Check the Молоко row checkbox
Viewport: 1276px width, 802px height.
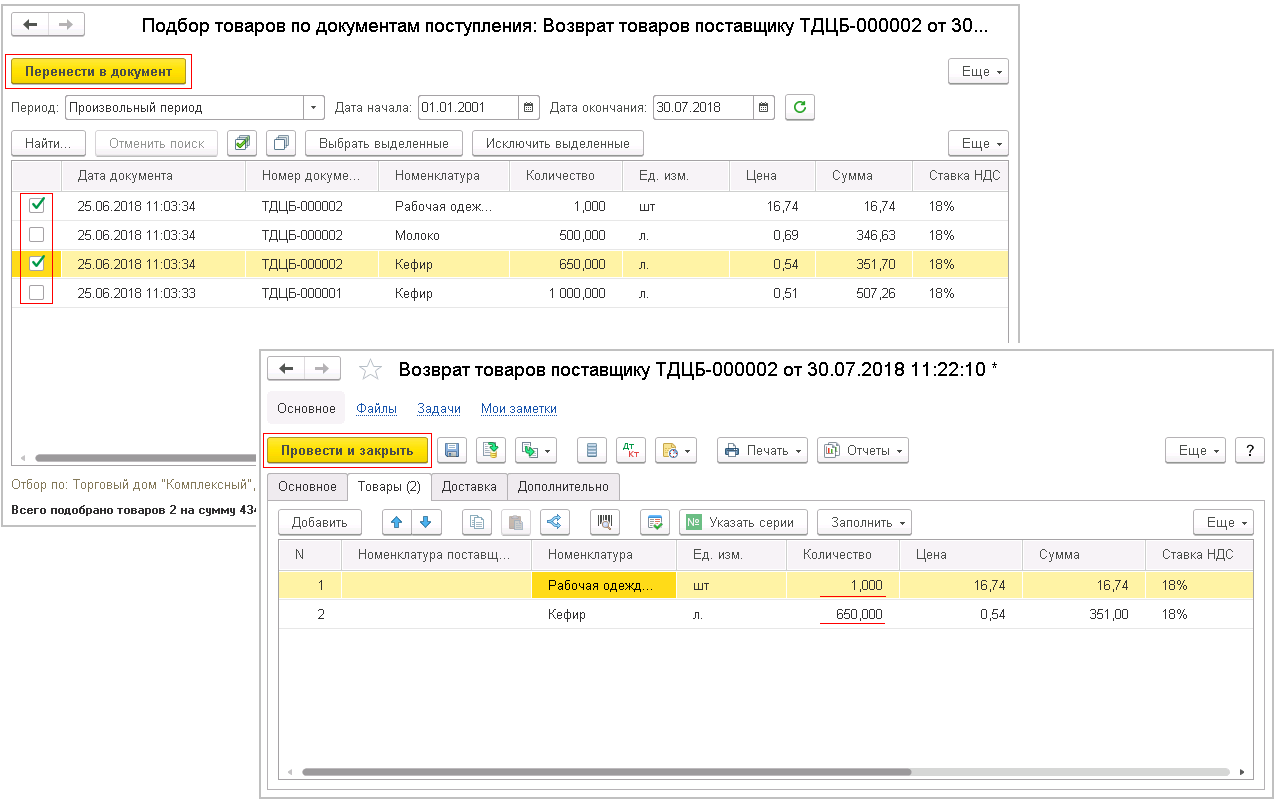pos(37,235)
